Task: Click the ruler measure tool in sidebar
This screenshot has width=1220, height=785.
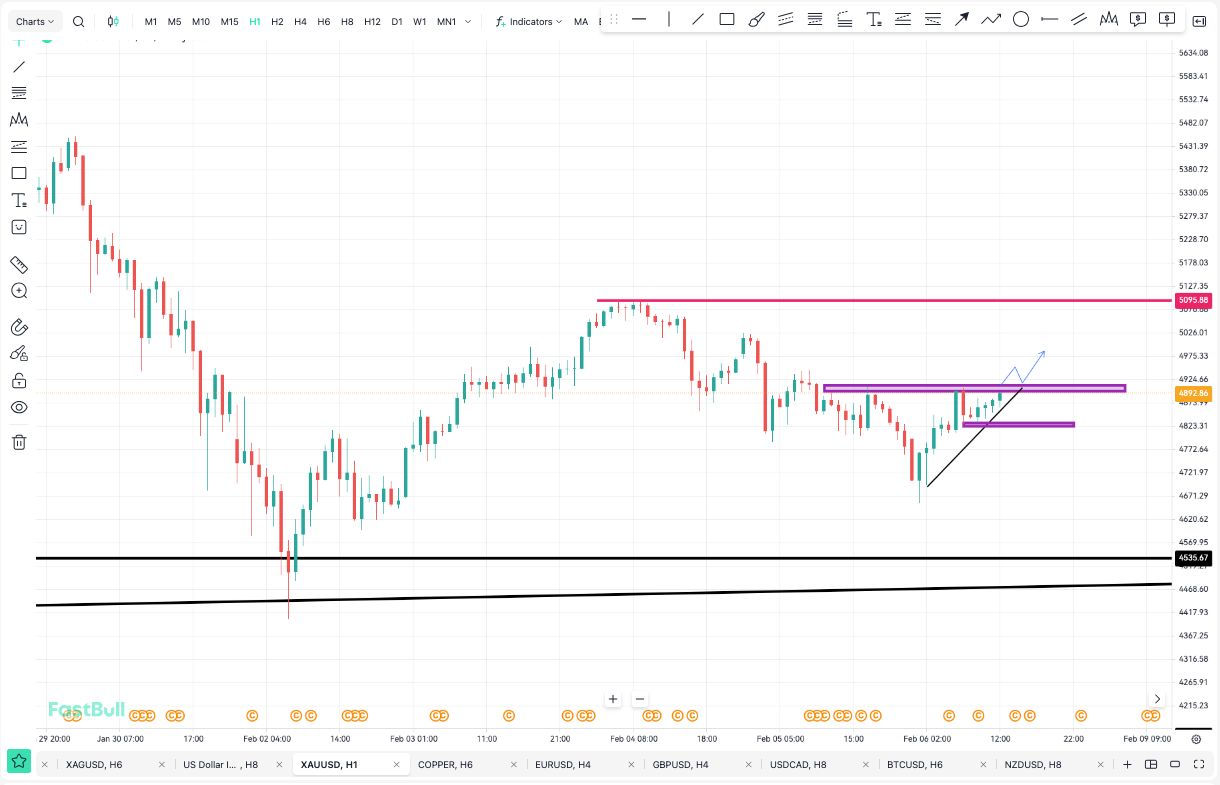Action: [18, 265]
